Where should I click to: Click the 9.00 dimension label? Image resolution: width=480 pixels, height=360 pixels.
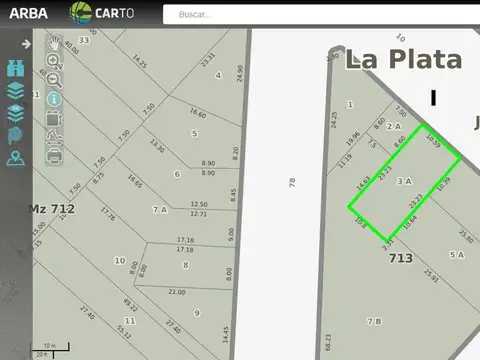231,235
